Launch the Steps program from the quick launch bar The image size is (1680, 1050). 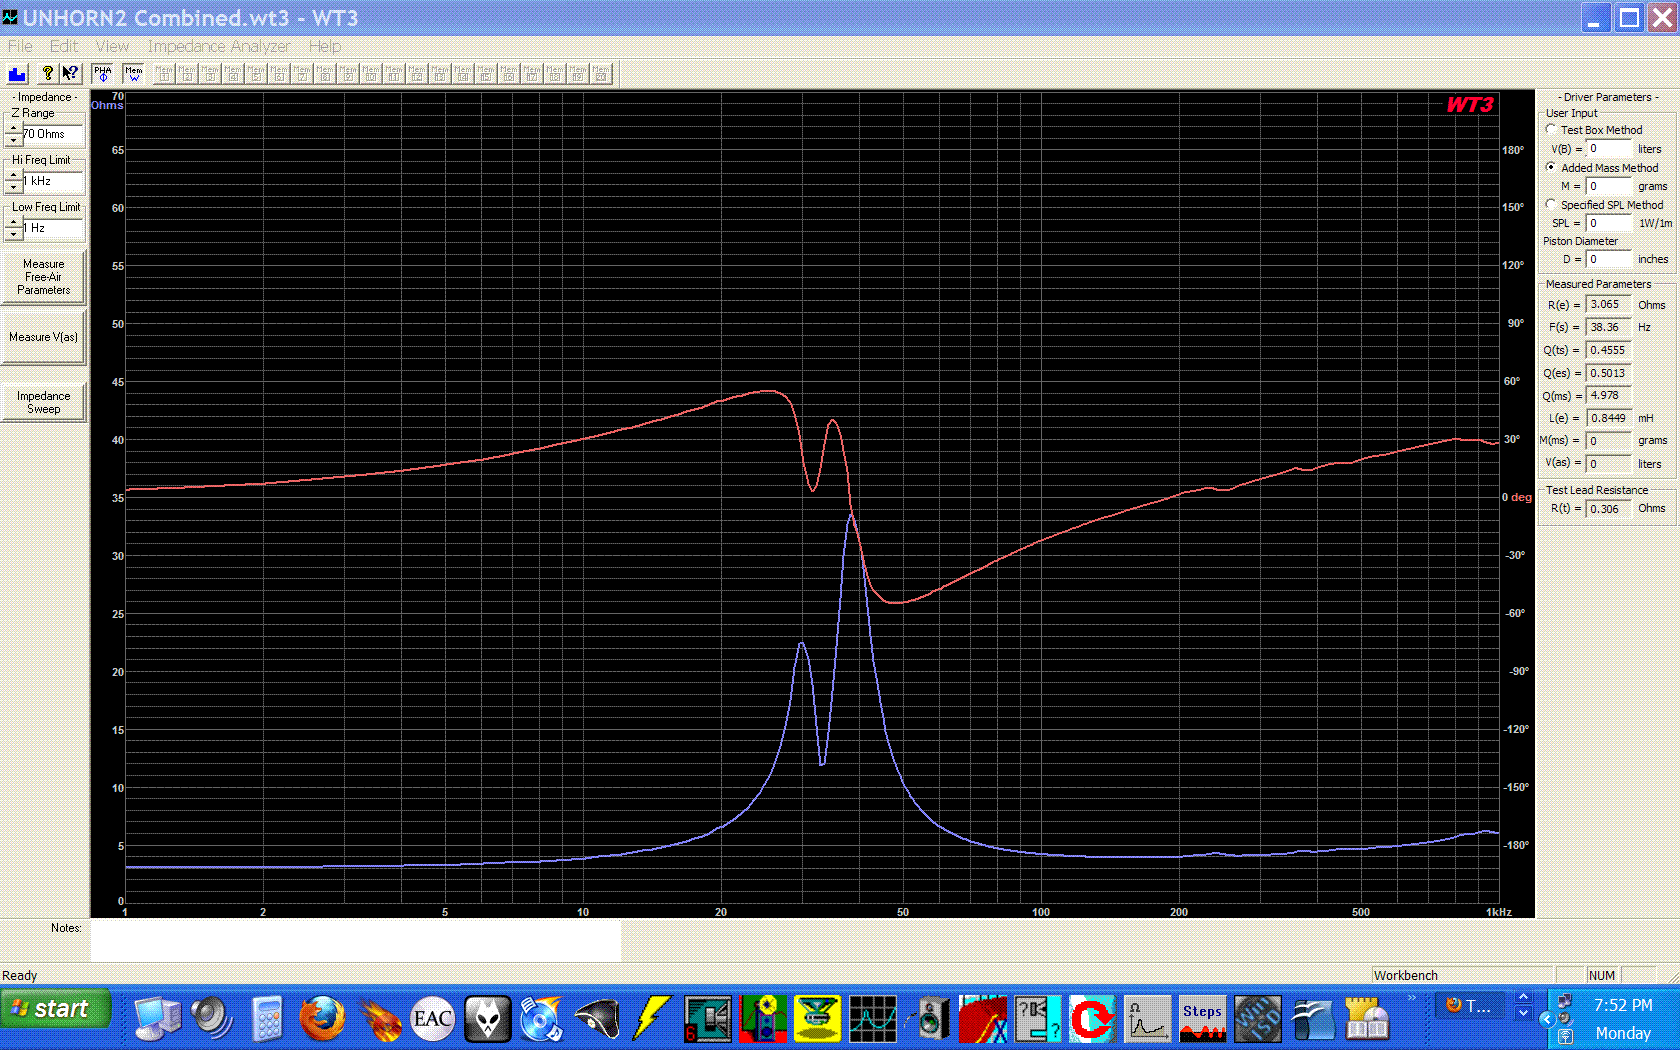tap(1202, 1019)
